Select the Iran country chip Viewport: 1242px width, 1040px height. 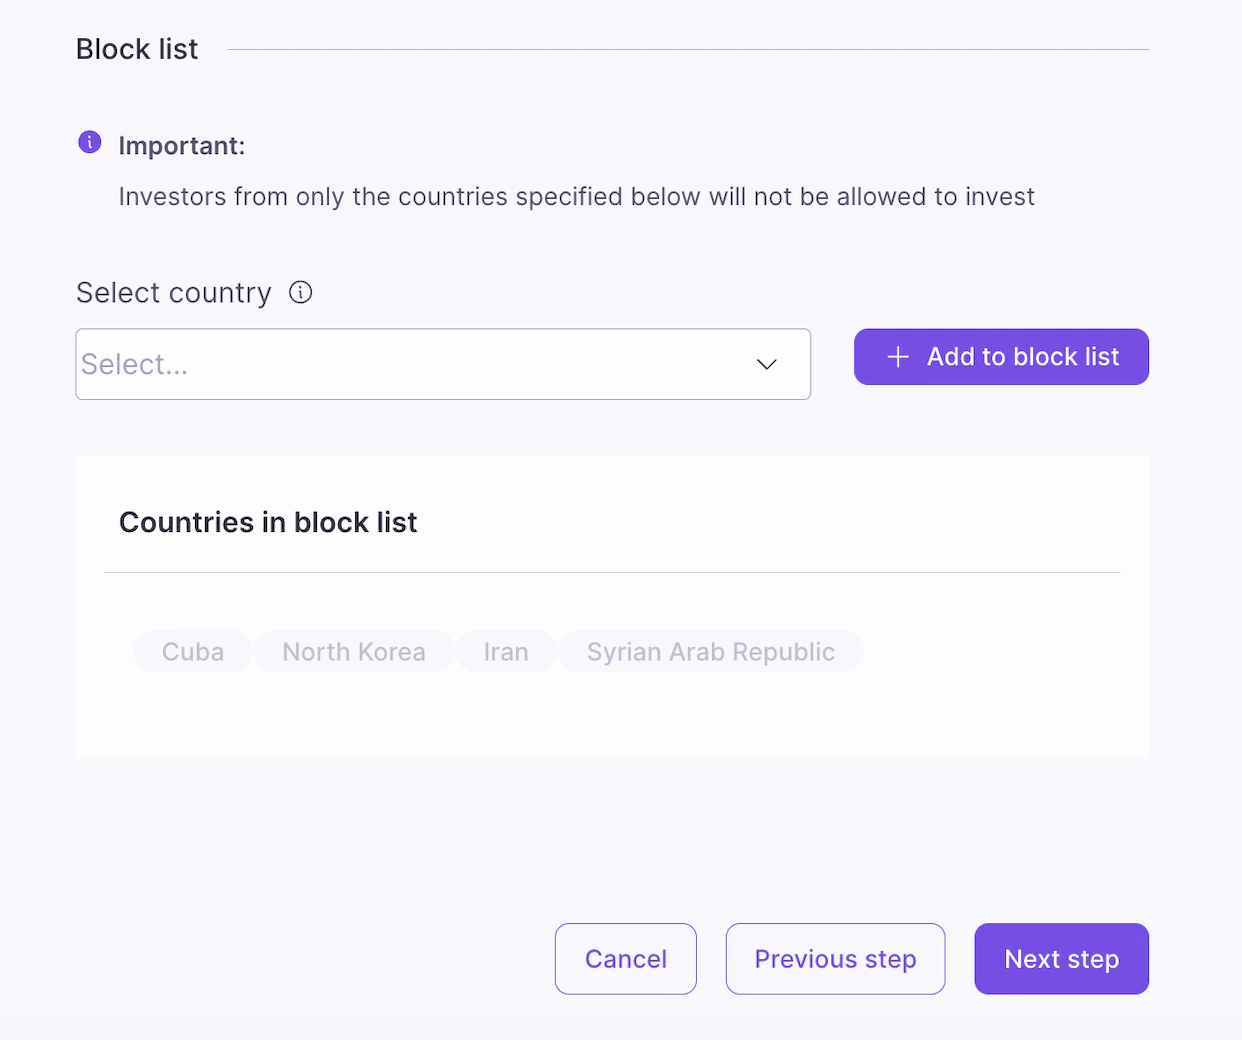[x=506, y=652]
